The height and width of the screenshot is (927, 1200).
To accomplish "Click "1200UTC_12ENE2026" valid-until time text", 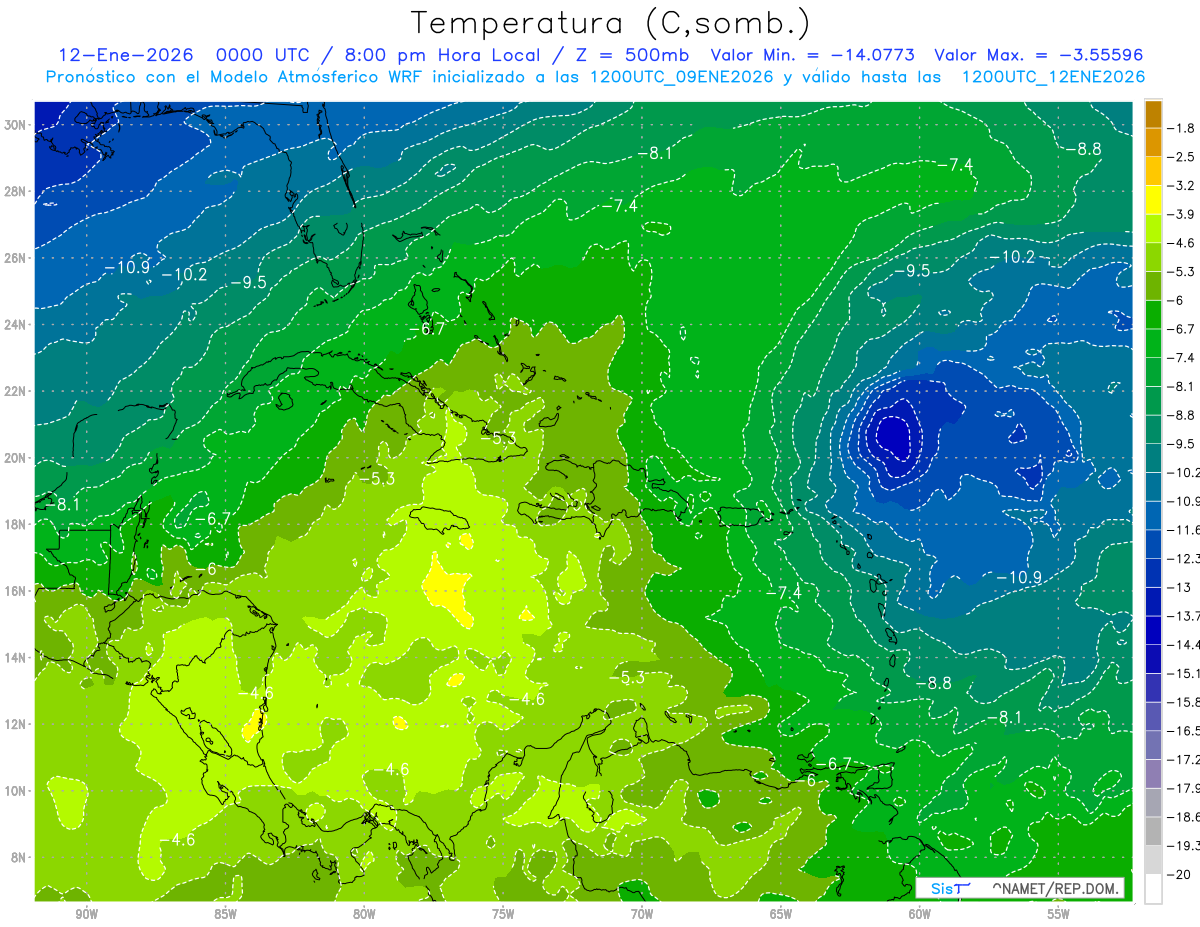I will coord(1052,77).
